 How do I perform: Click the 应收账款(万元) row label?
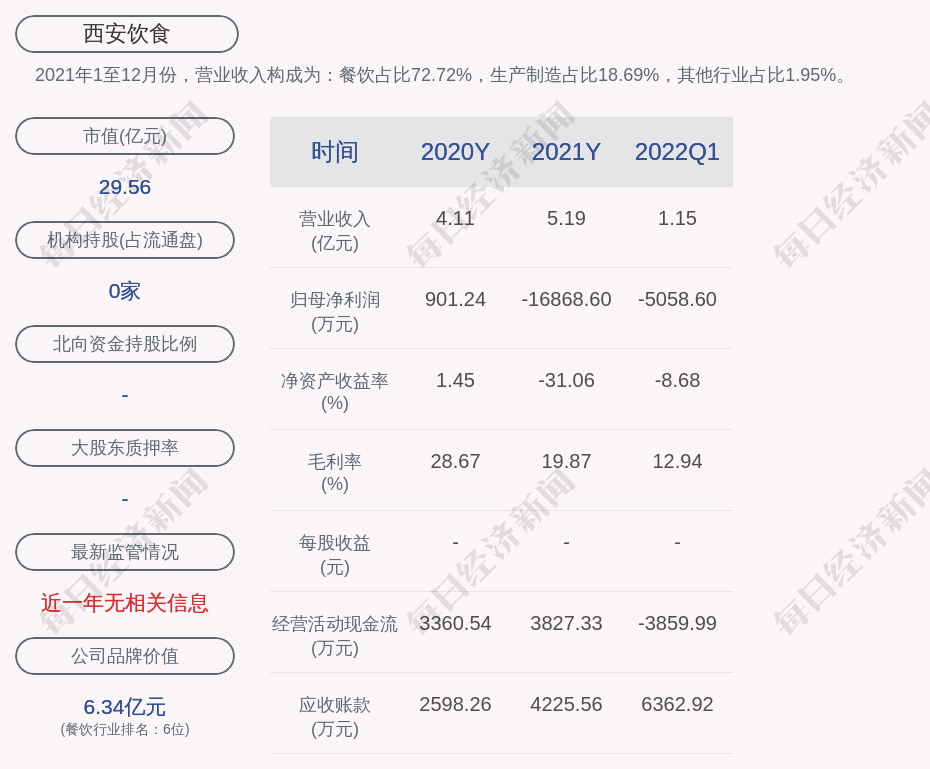(x=335, y=717)
